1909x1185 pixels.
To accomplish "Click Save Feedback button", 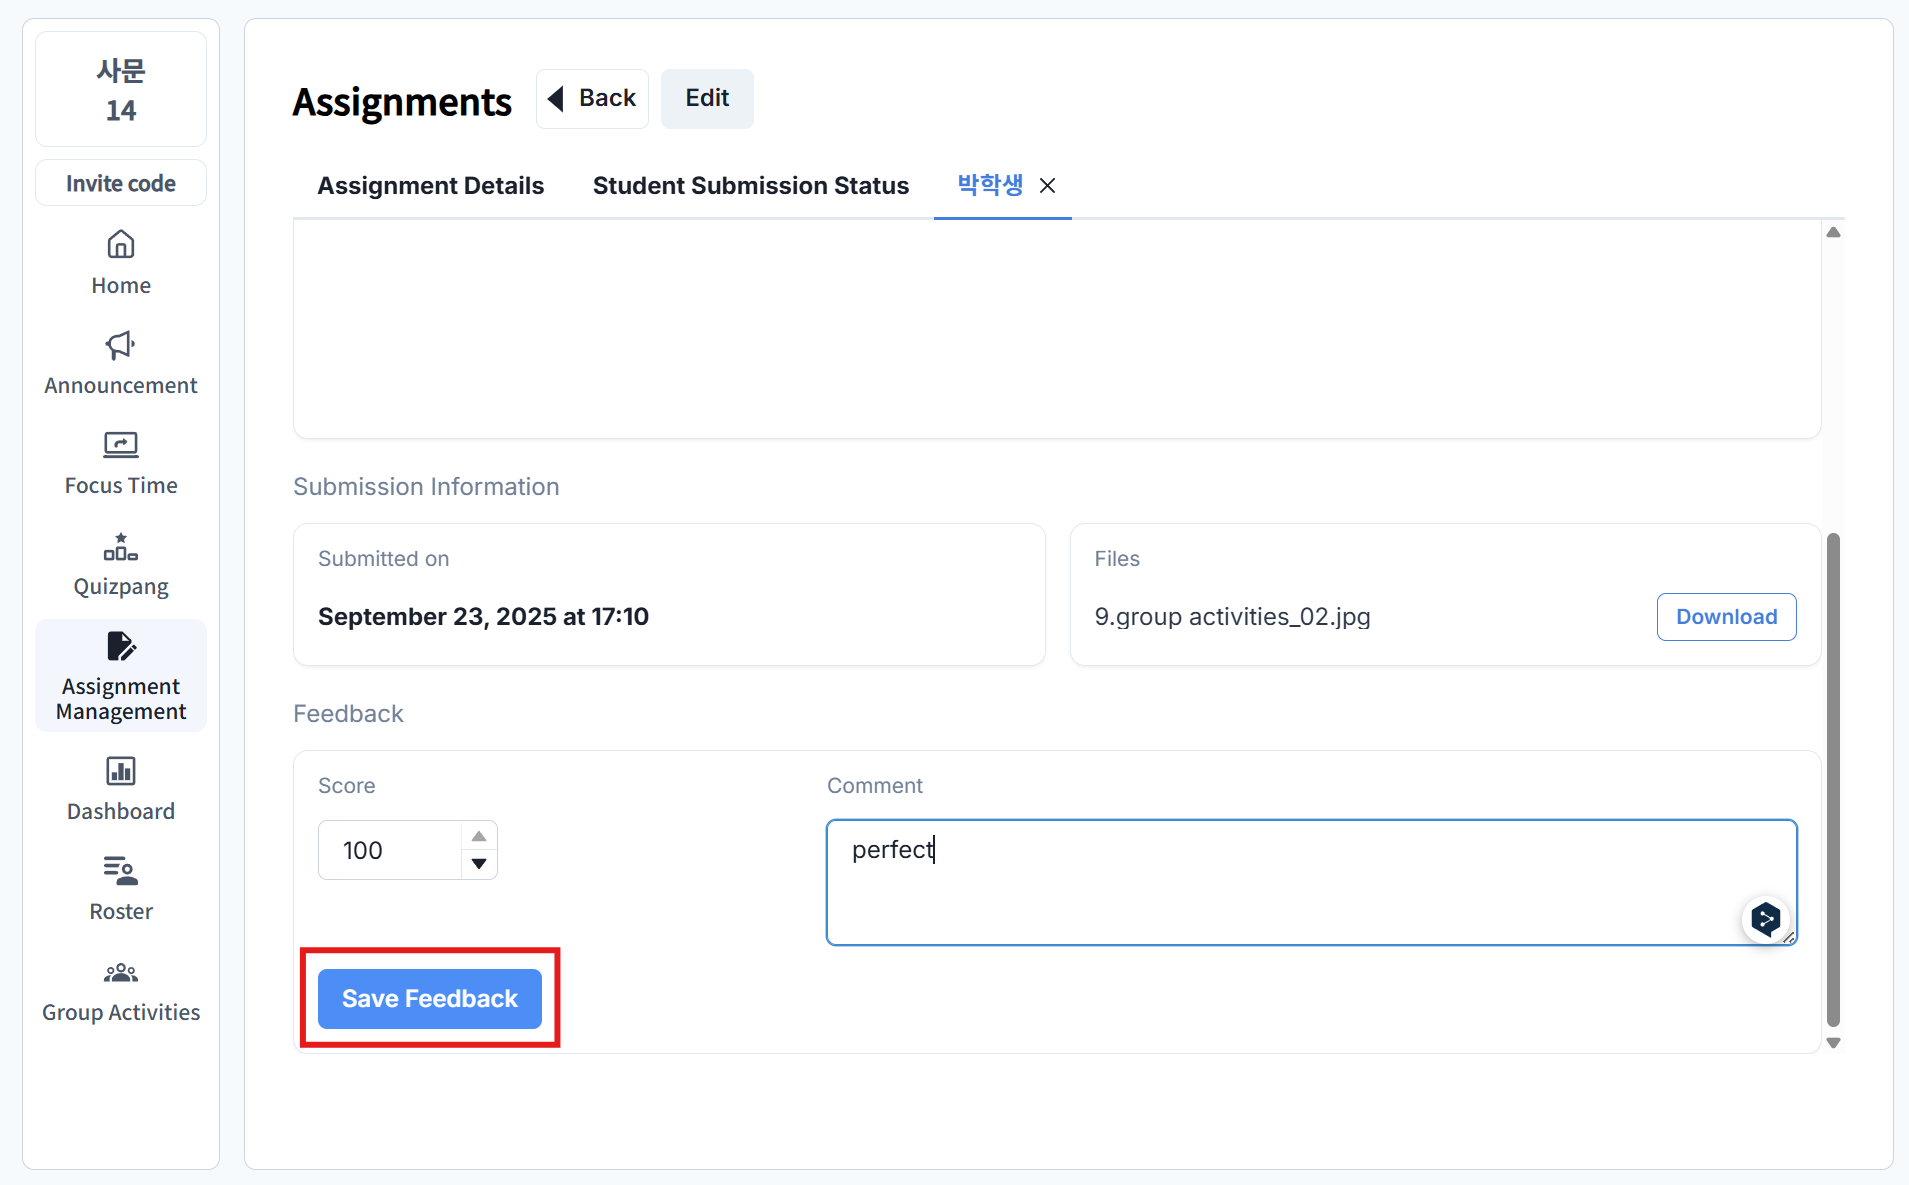I will point(429,998).
